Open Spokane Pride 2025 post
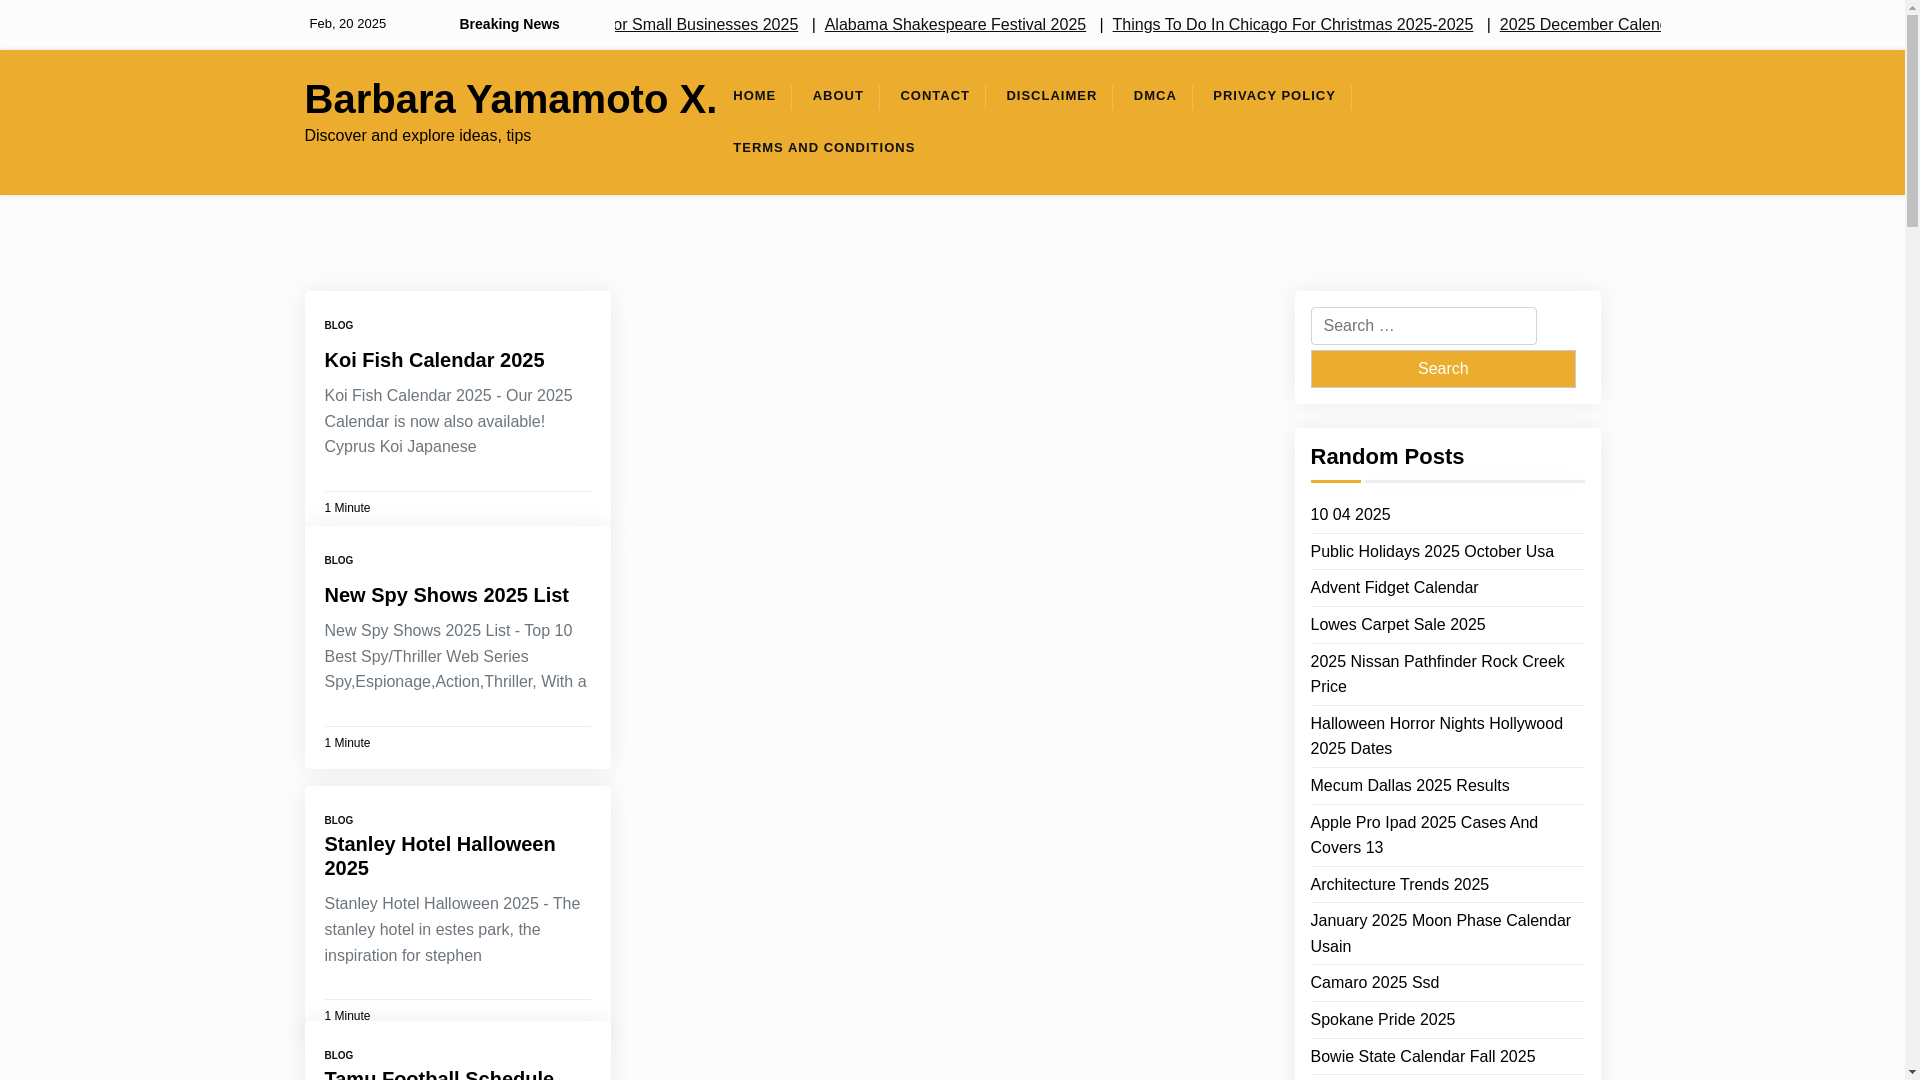The width and height of the screenshot is (1920, 1080). click(x=1382, y=1020)
